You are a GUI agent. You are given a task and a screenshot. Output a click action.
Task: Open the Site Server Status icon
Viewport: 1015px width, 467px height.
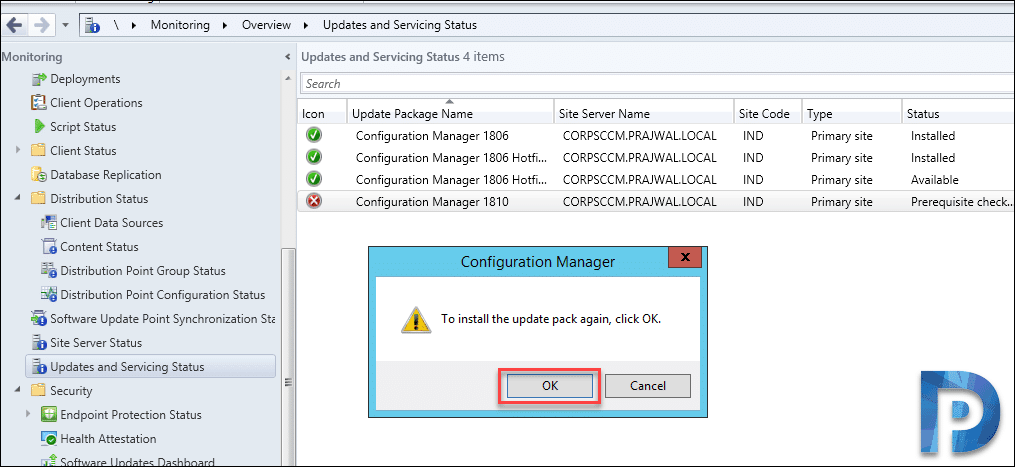40,343
